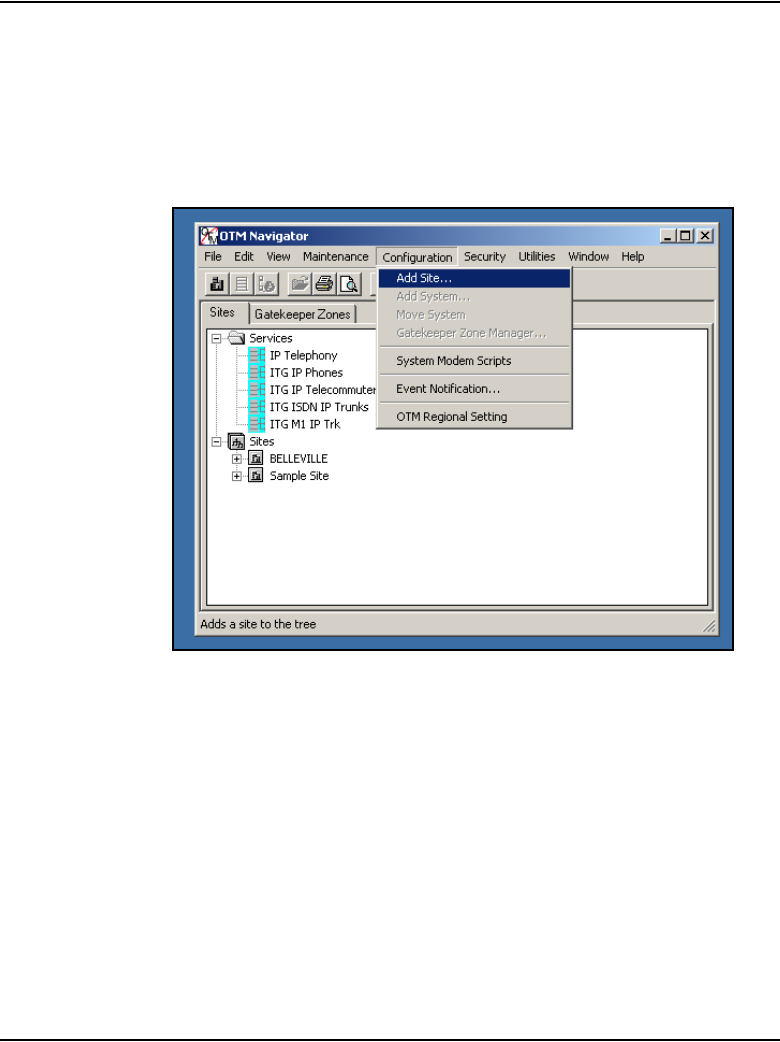Click the IP Telephony service icon
Image resolution: width=780 pixels, height=1042 pixels.
tap(256, 356)
